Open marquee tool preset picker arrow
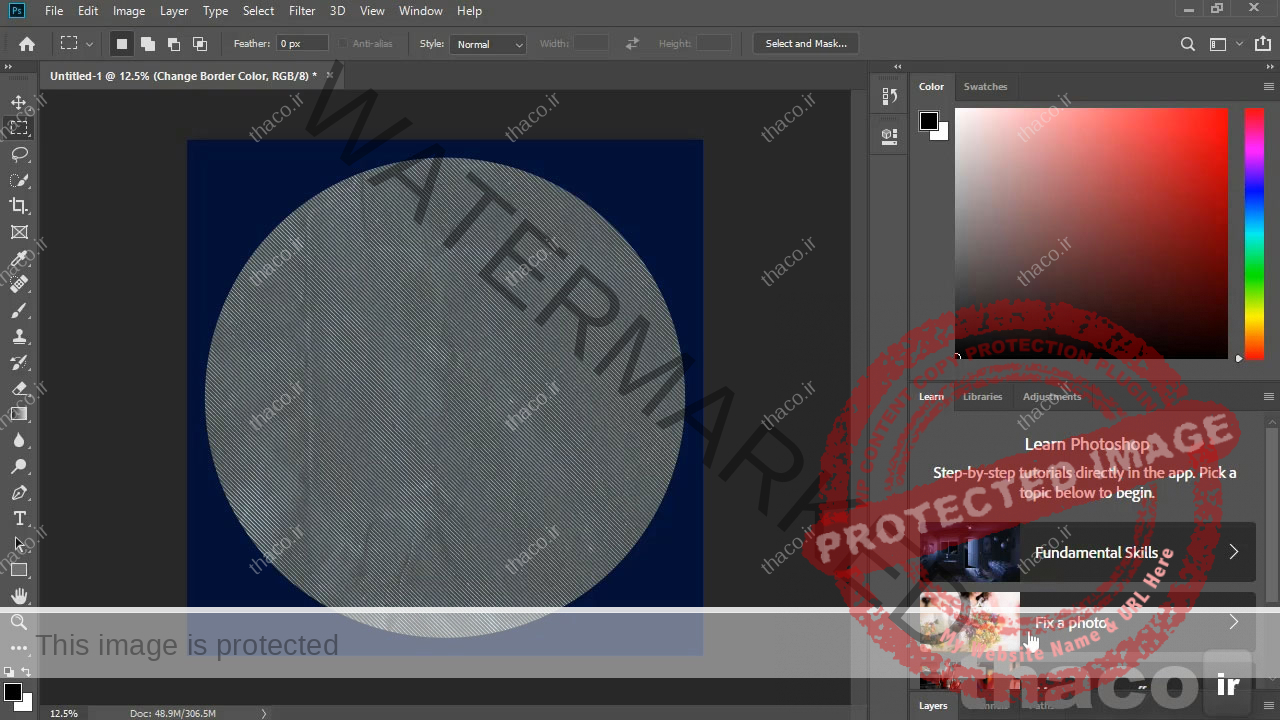This screenshot has width=1280, height=720. coord(90,44)
